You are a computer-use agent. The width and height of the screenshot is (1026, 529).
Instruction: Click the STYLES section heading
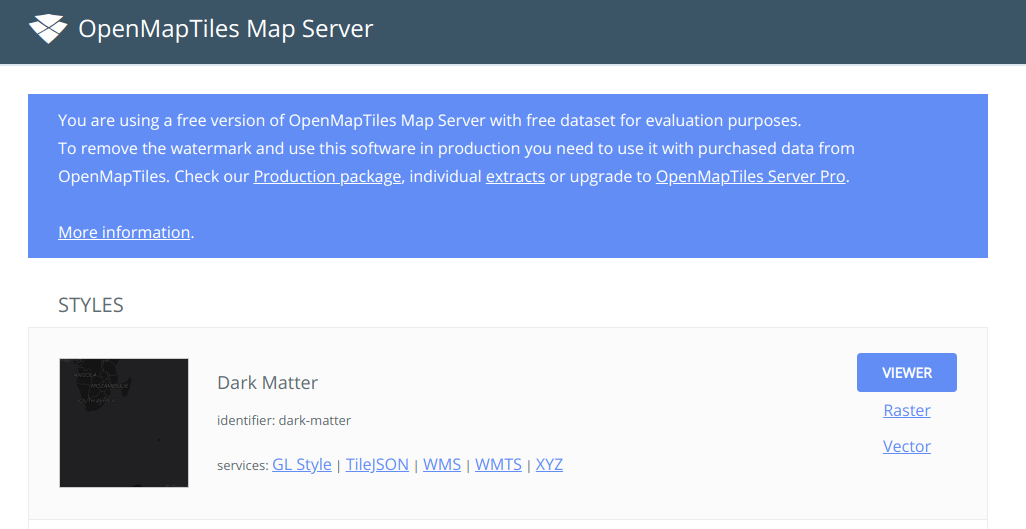pyautogui.click(x=91, y=305)
